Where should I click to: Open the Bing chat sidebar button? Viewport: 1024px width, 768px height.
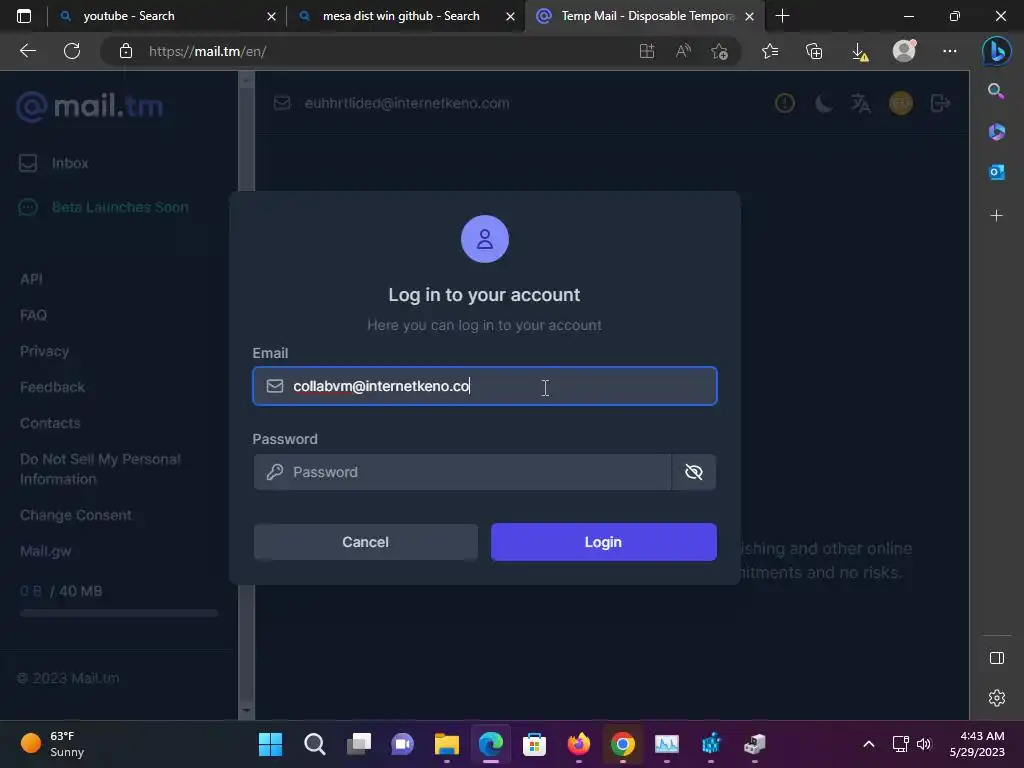[x=997, y=51]
